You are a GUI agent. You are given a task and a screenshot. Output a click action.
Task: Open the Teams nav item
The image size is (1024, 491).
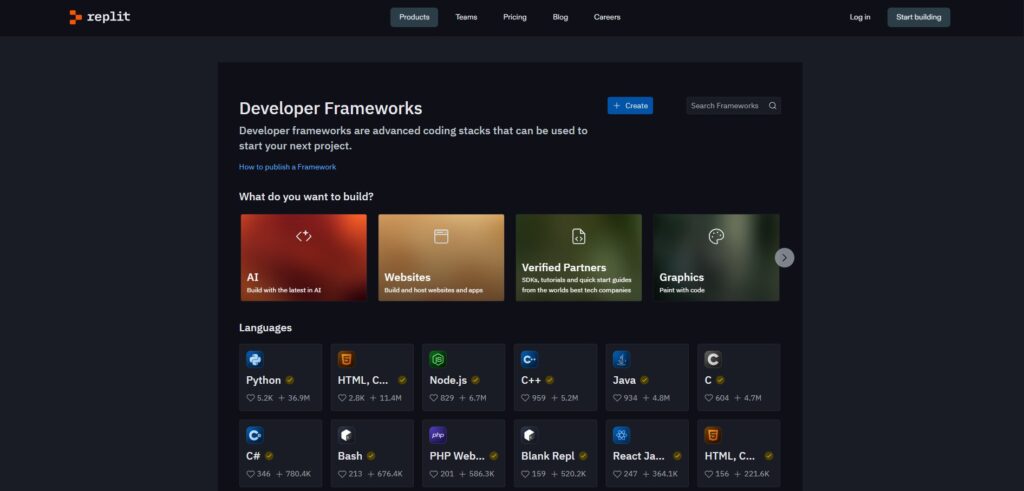[466, 17]
